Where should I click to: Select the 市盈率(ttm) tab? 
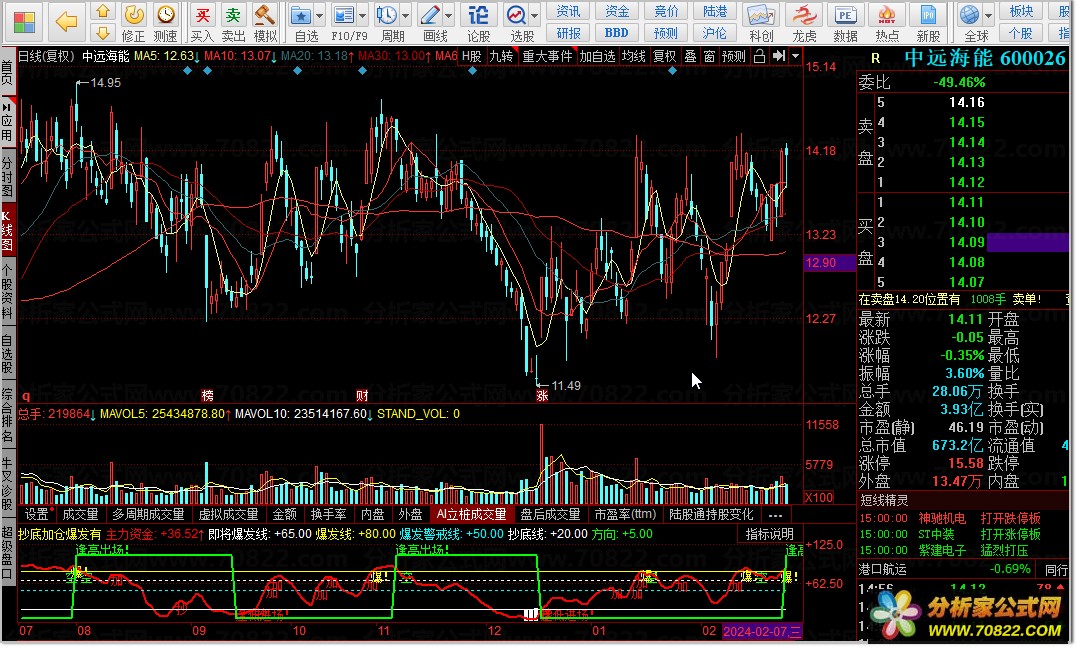pyautogui.click(x=625, y=515)
